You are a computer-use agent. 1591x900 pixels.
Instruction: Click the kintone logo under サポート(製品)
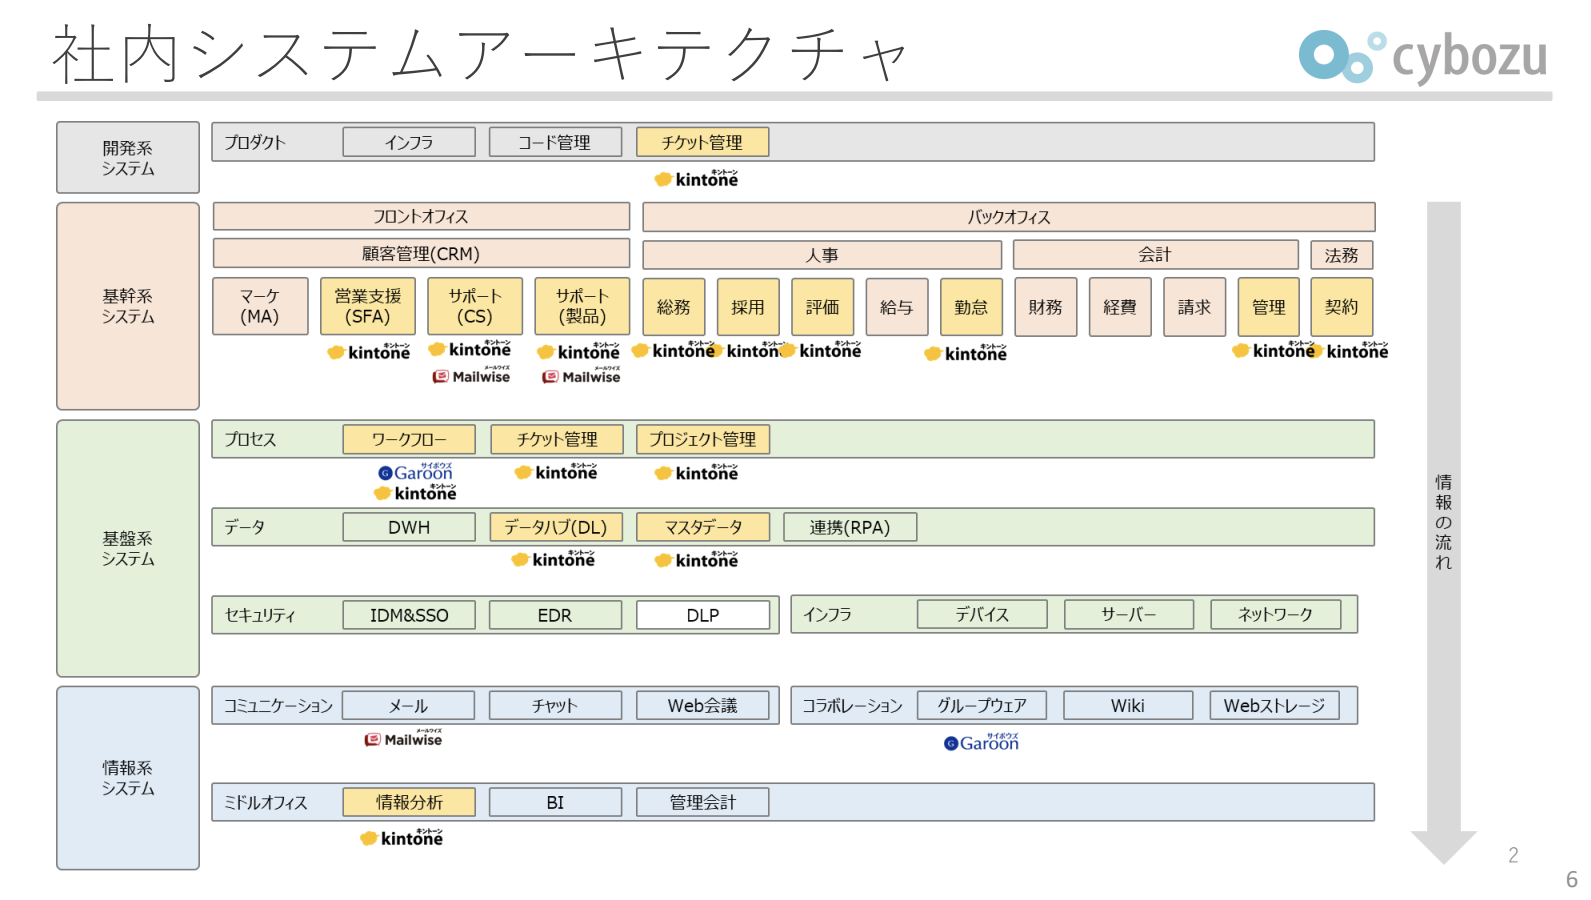pos(579,352)
